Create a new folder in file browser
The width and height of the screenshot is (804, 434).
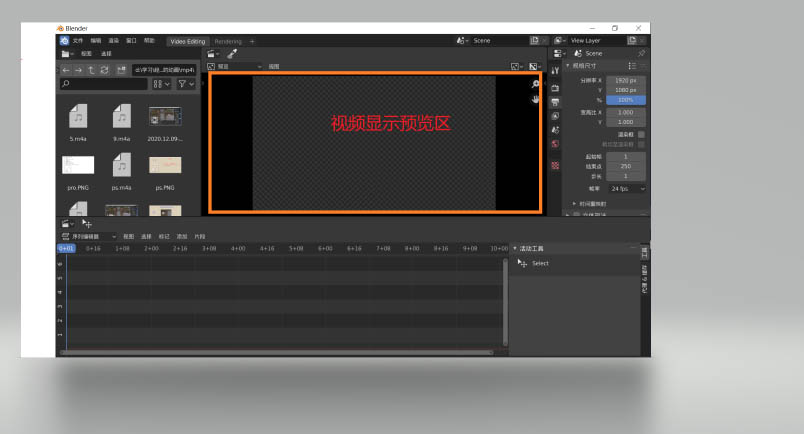tap(119, 70)
